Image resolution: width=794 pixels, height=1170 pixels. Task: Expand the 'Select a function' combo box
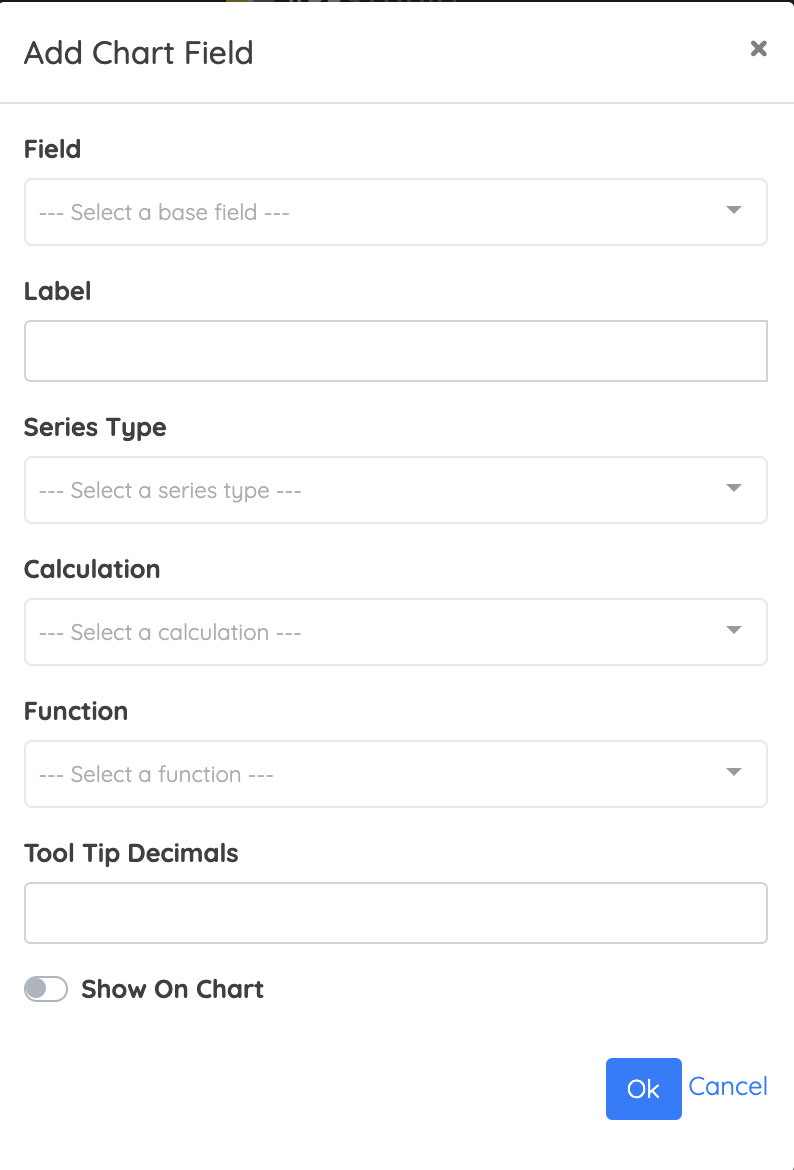396,774
